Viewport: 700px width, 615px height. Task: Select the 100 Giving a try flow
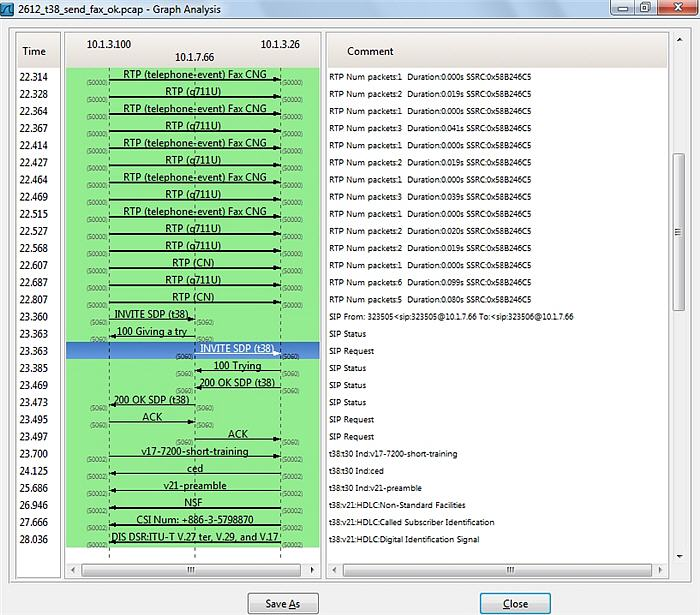click(152, 332)
